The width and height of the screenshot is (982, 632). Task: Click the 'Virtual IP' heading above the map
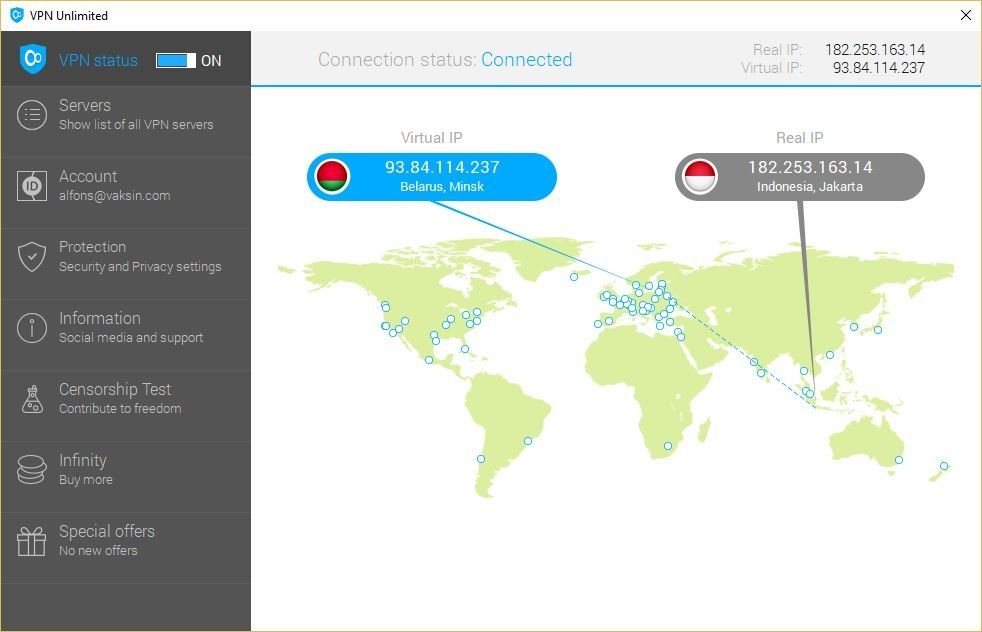click(x=432, y=138)
